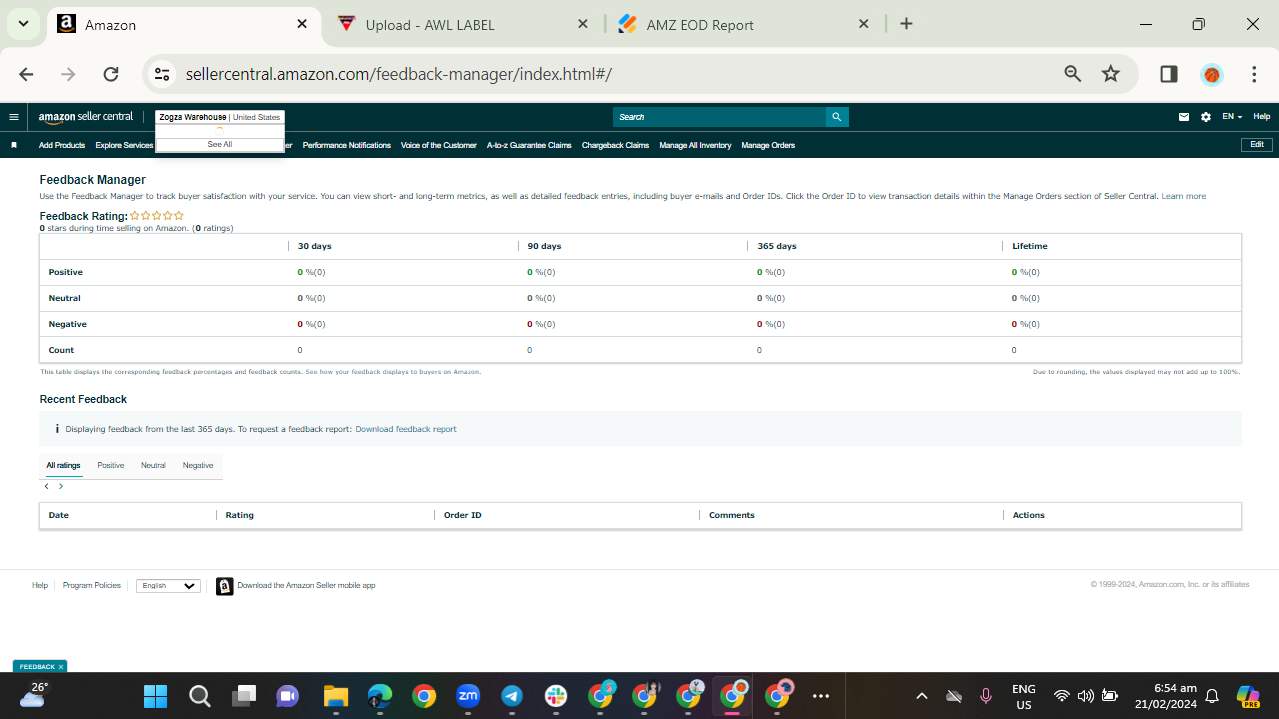Click Download the Amazon Seller mobile app
1279x719 pixels.
click(306, 586)
